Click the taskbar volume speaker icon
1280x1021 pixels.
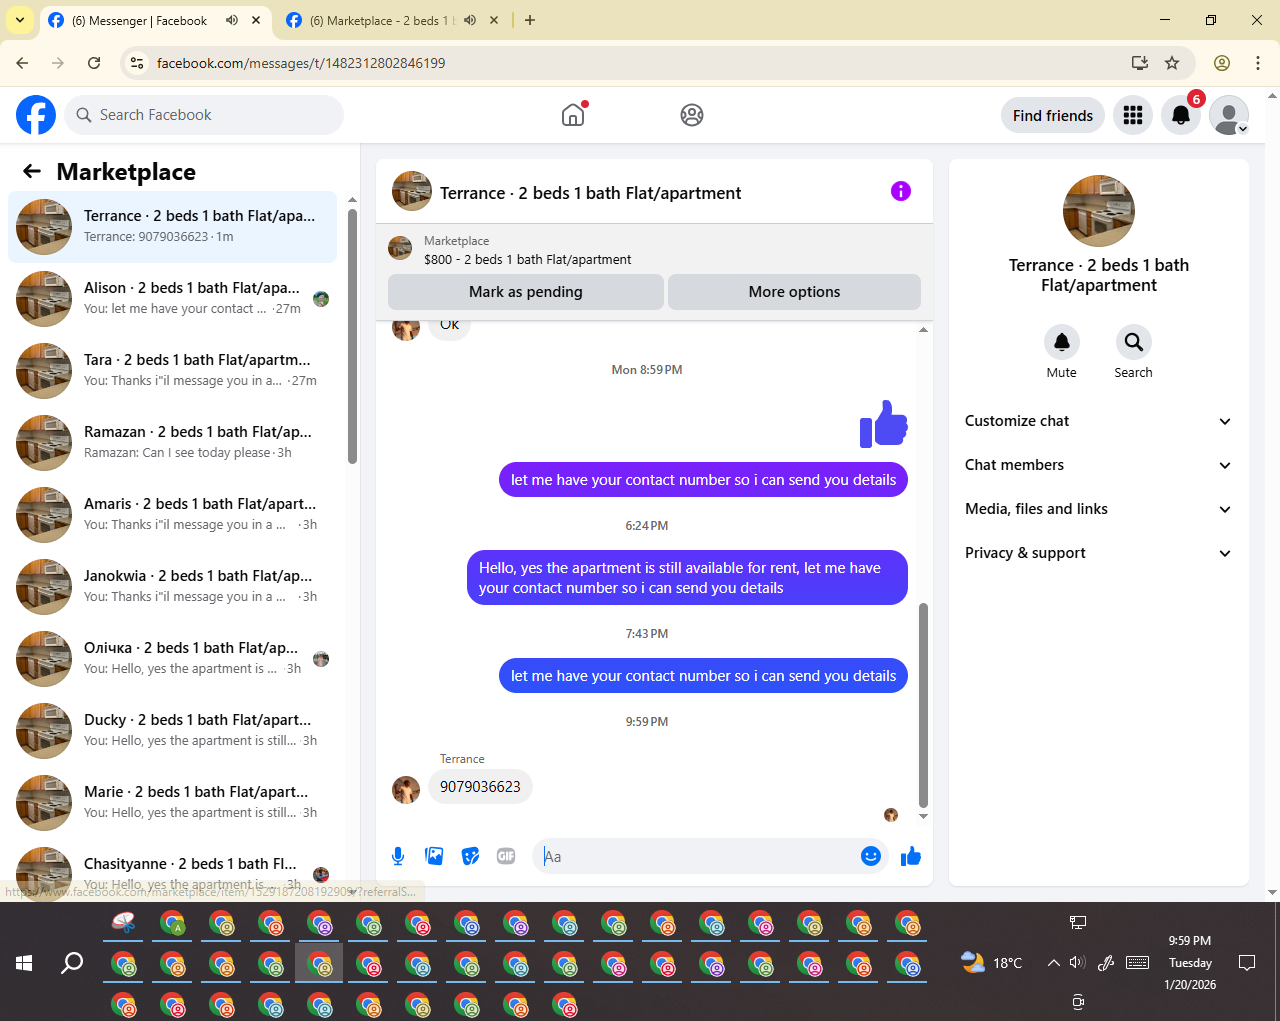click(x=1077, y=963)
